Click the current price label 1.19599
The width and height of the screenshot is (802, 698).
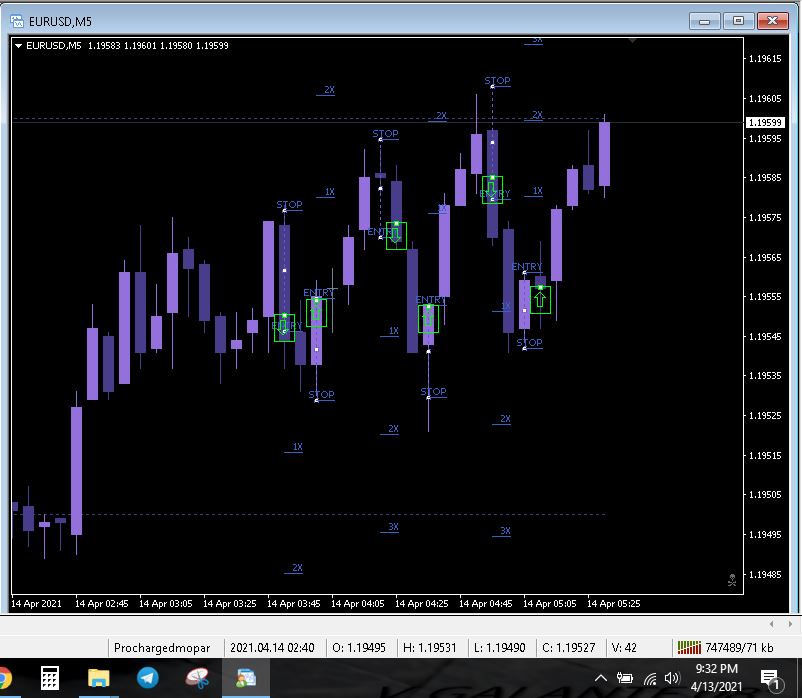(x=765, y=122)
